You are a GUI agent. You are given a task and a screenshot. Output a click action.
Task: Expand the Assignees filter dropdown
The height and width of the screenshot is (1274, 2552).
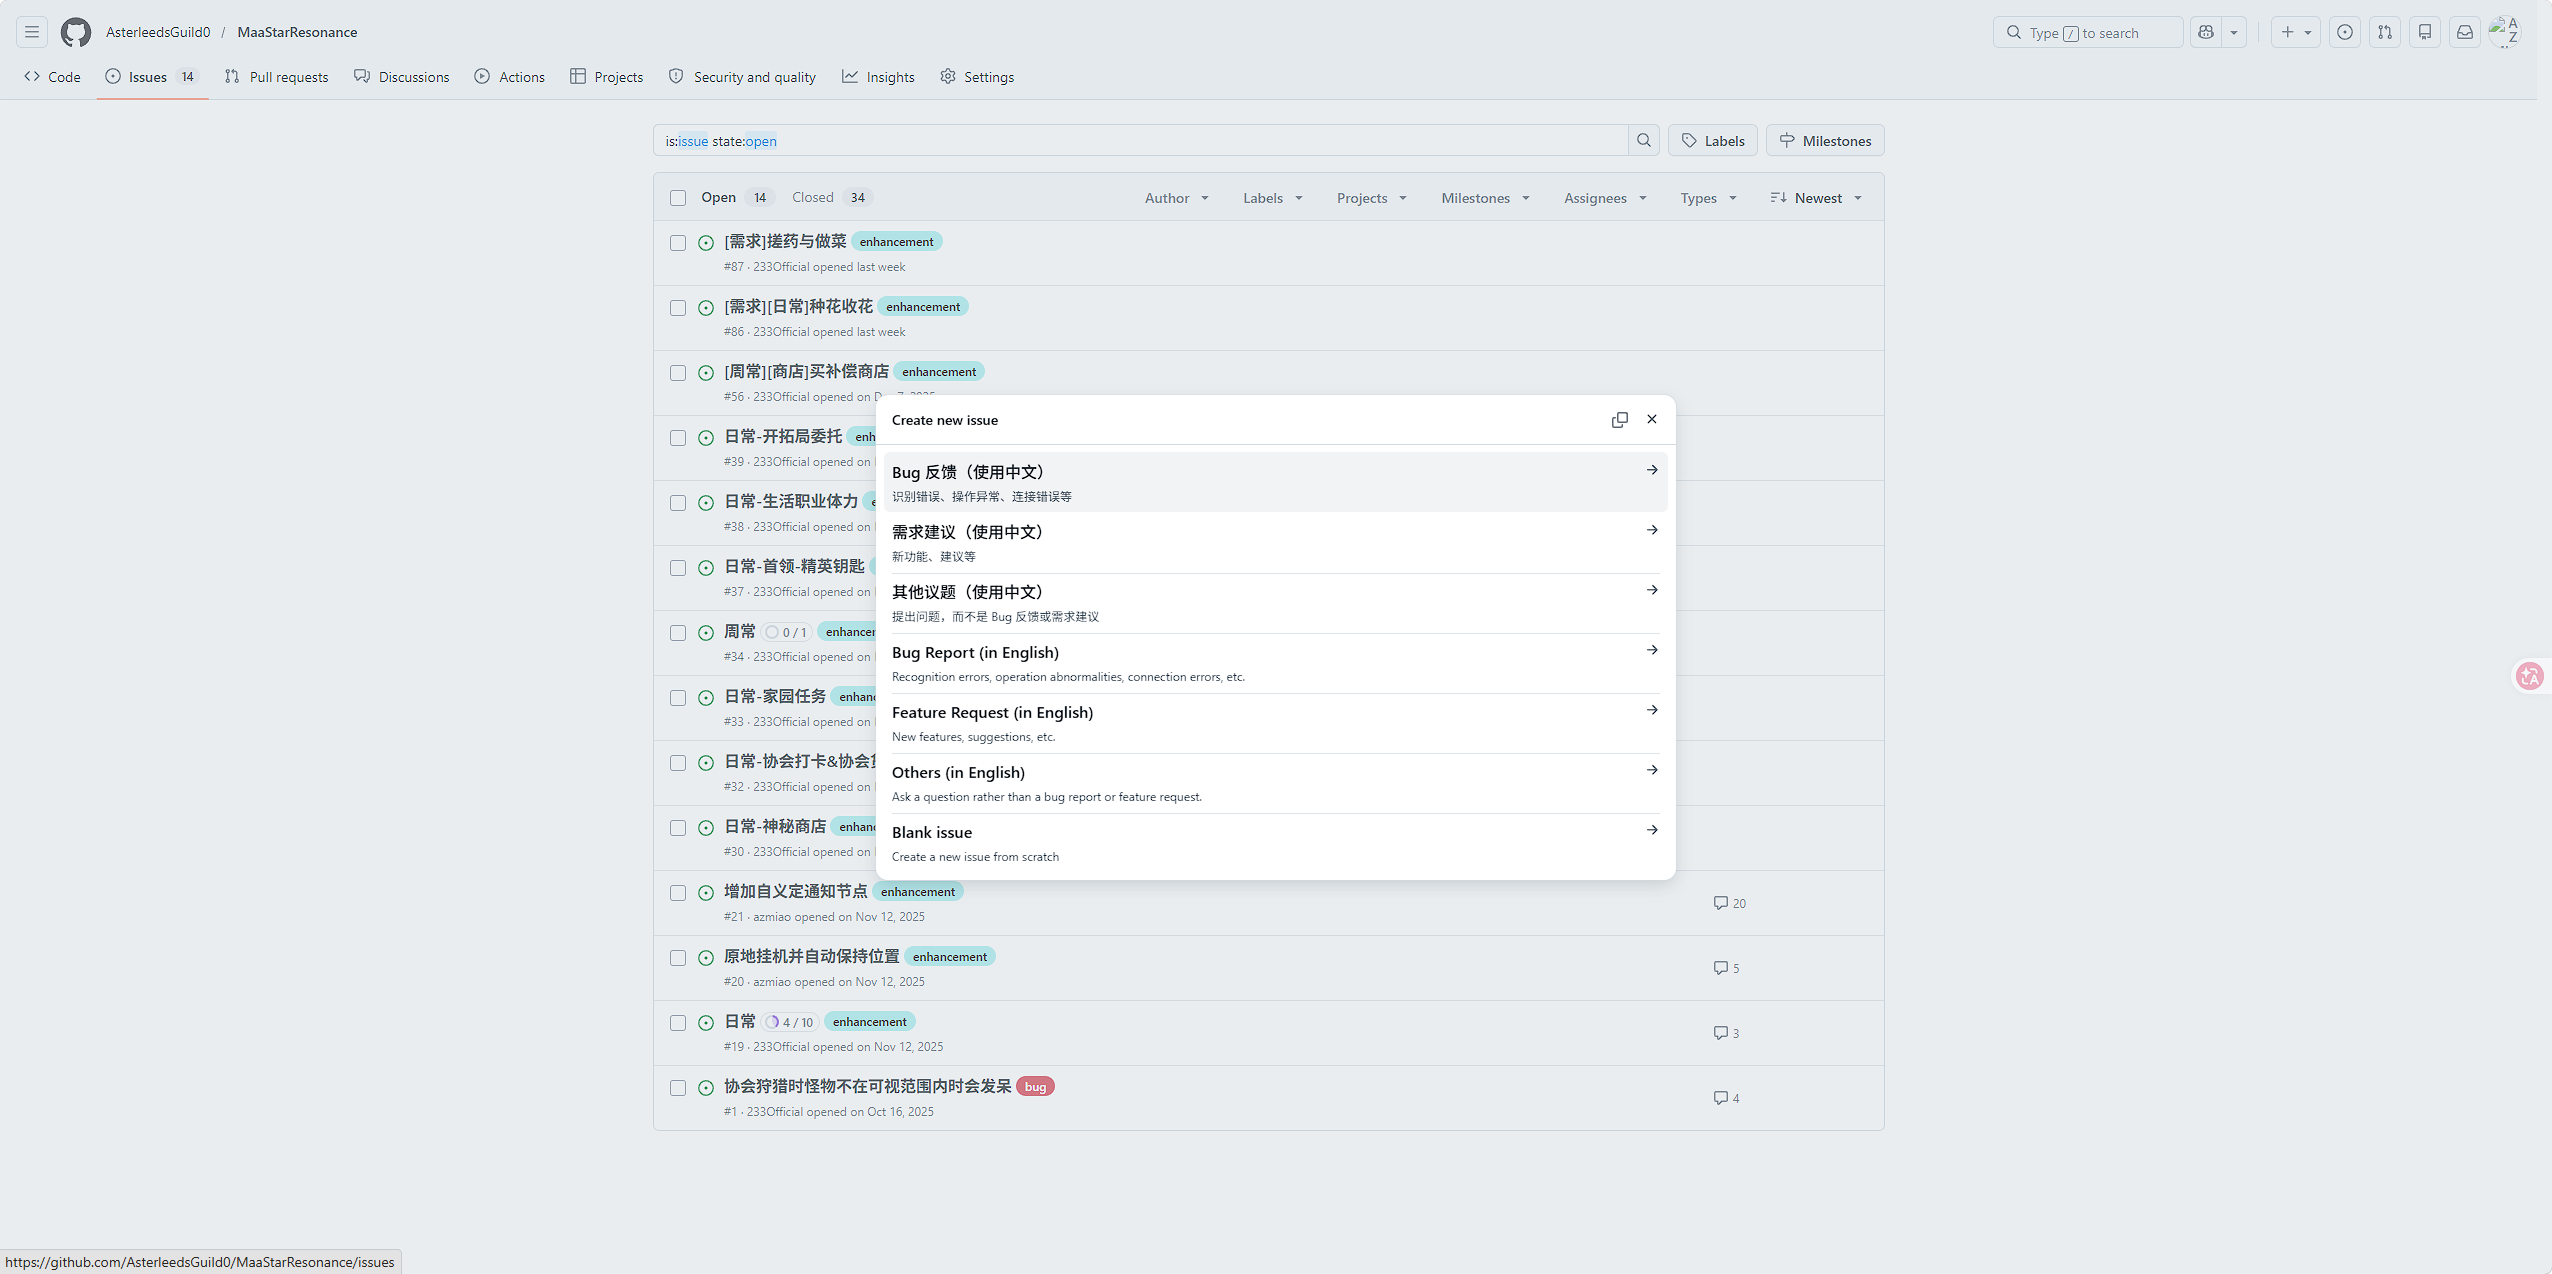click(x=1605, y=198)
